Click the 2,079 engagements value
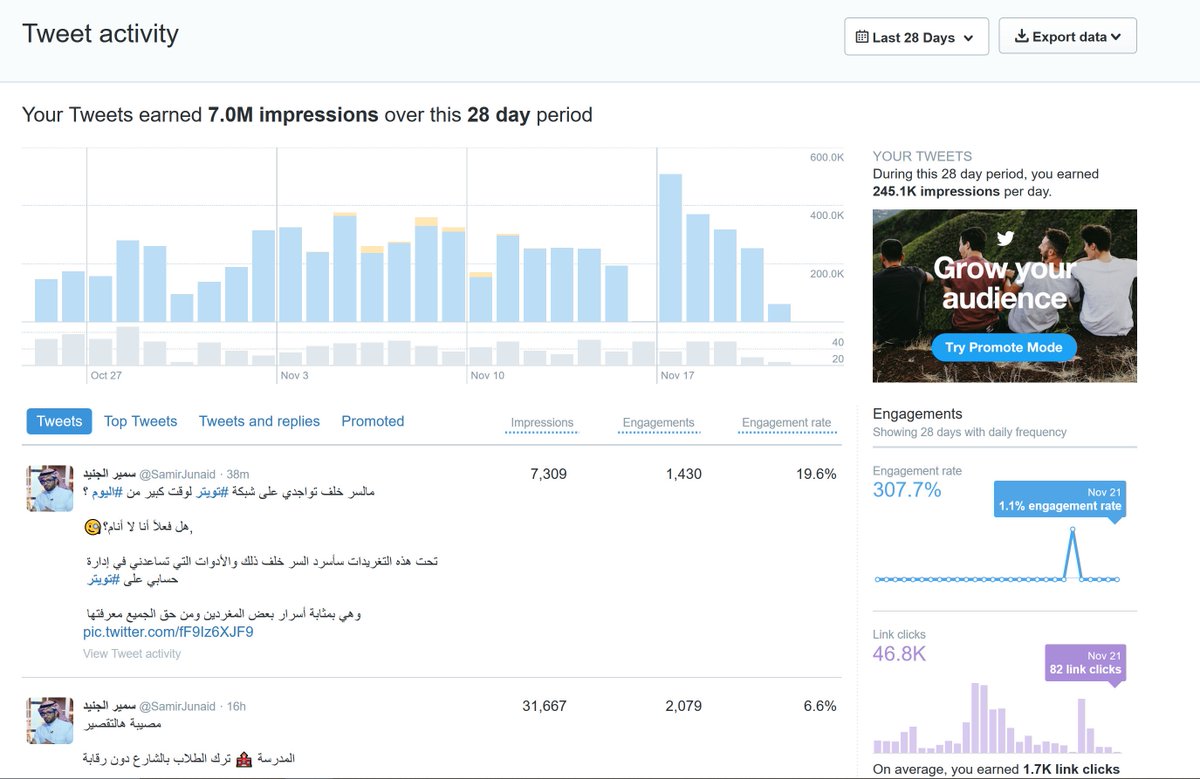 coord(683,706)
